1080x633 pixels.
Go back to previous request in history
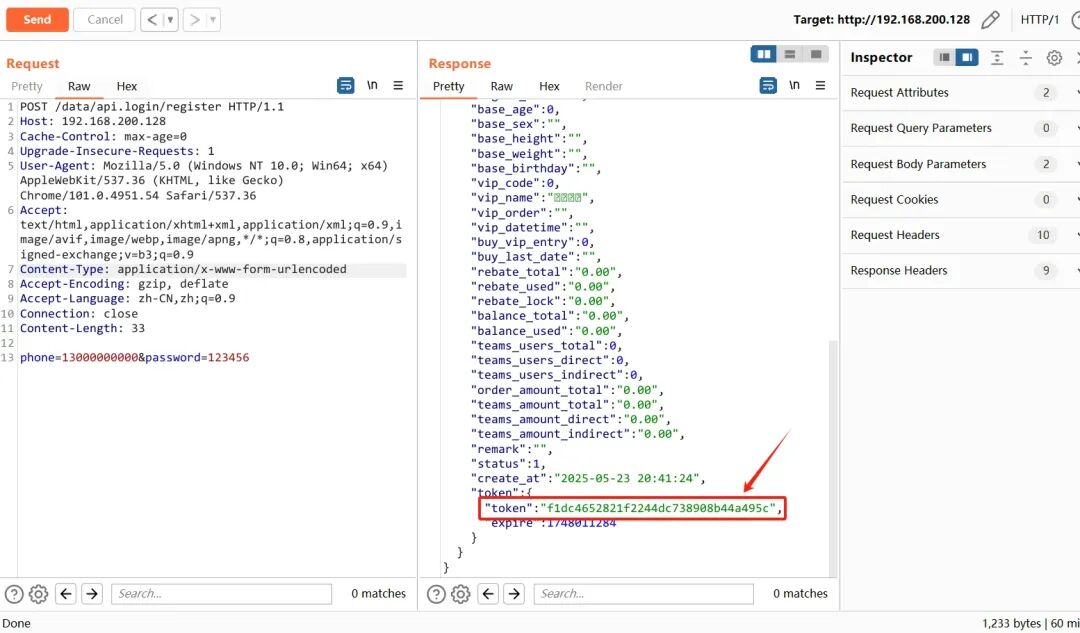(152, 19)
